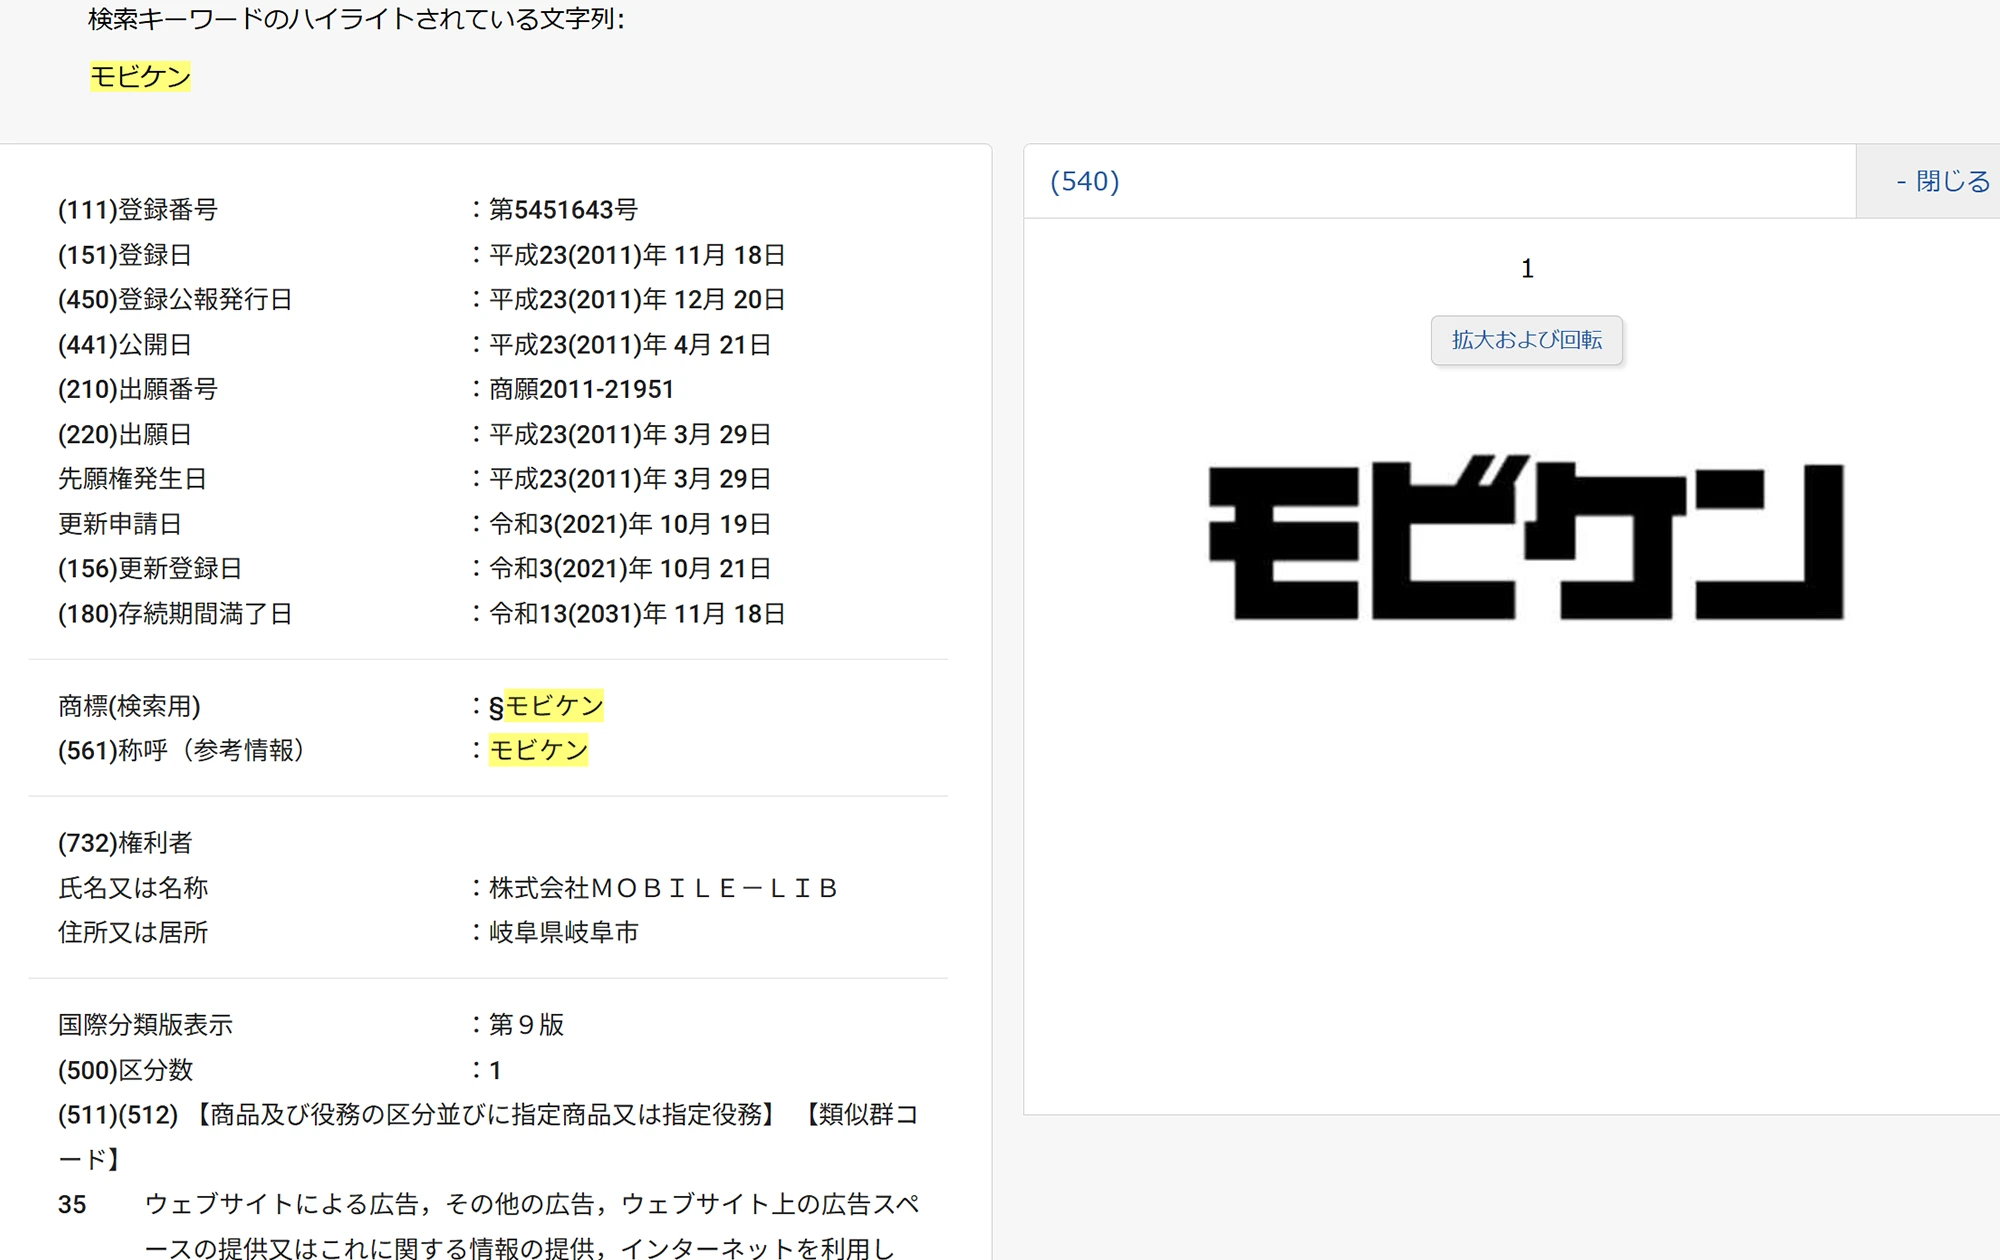
Task: Select application number 商願2011-21951
Action: [x=581, y=389]
